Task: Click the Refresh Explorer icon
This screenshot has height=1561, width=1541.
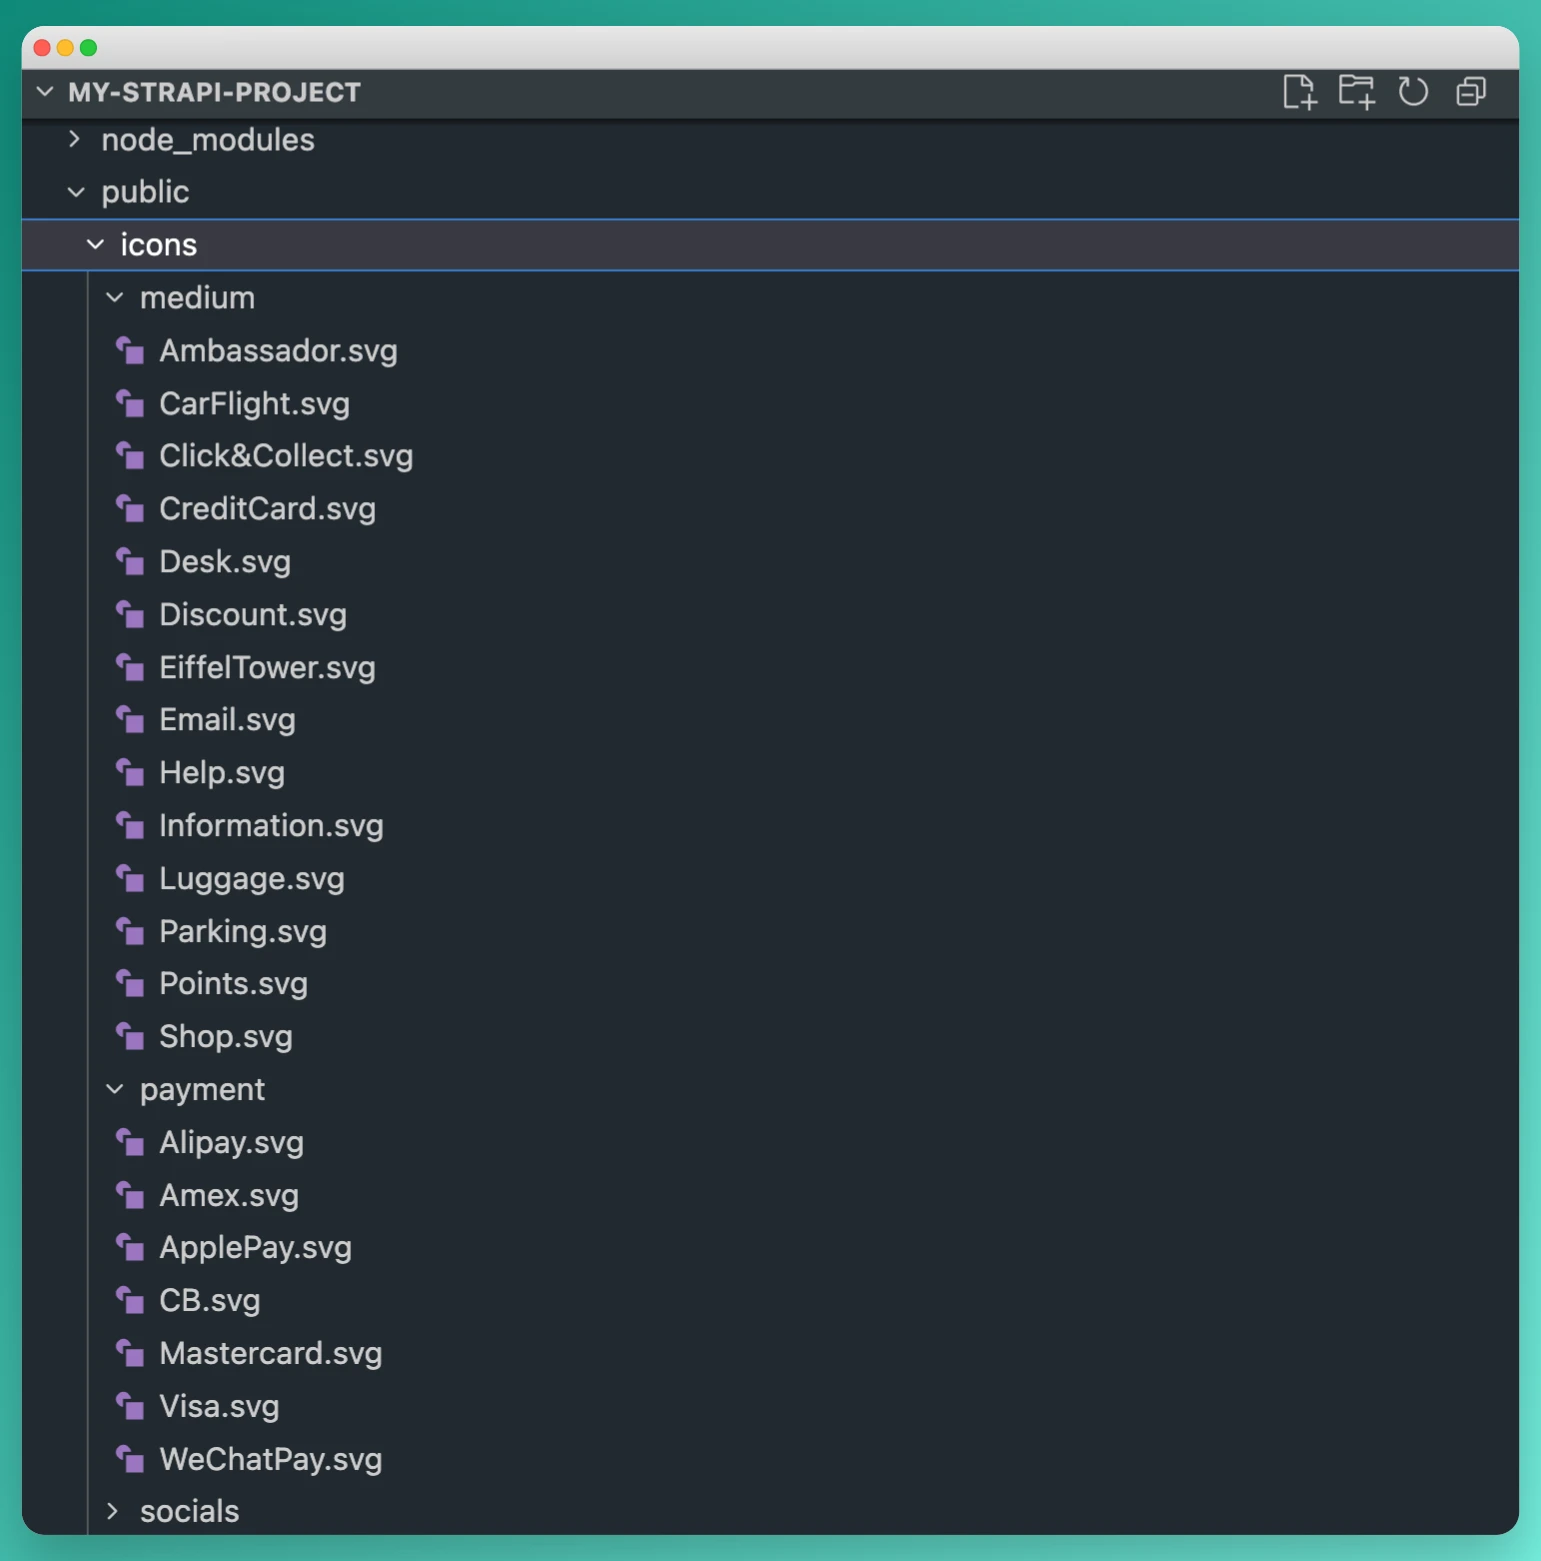Action: point(1414,92)
